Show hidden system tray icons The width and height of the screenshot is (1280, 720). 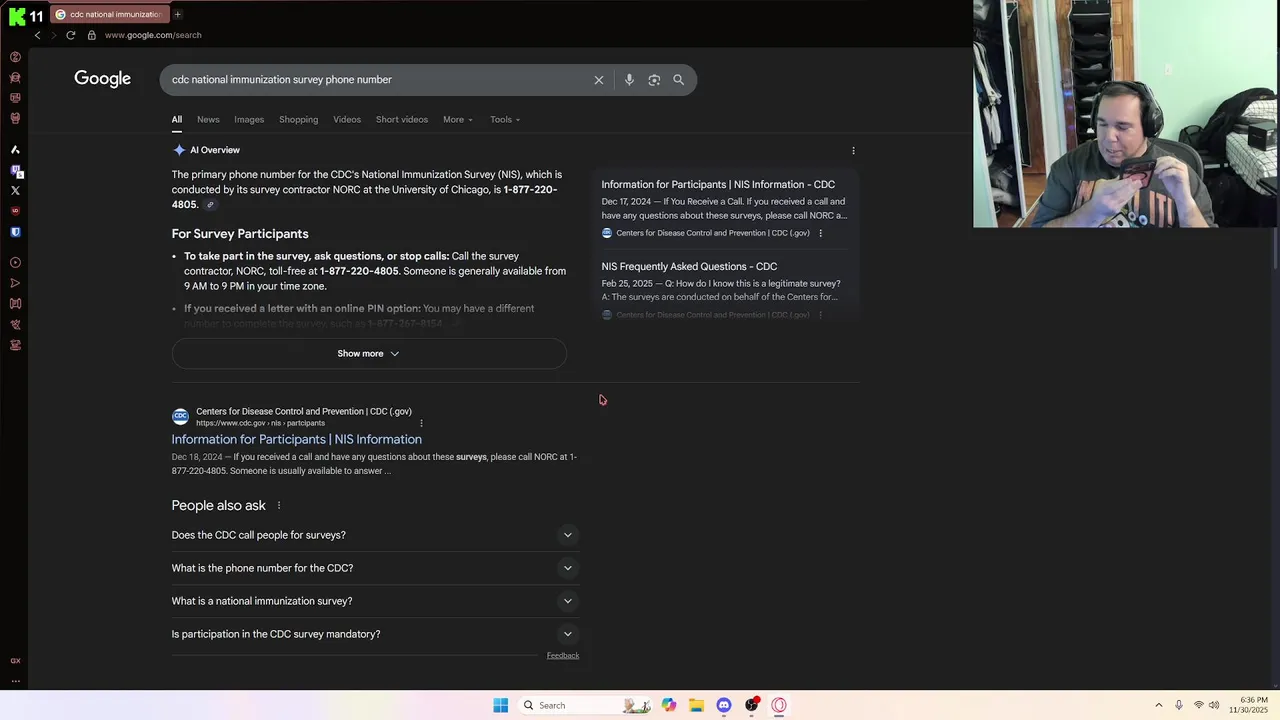click(x=1159, y=705)
